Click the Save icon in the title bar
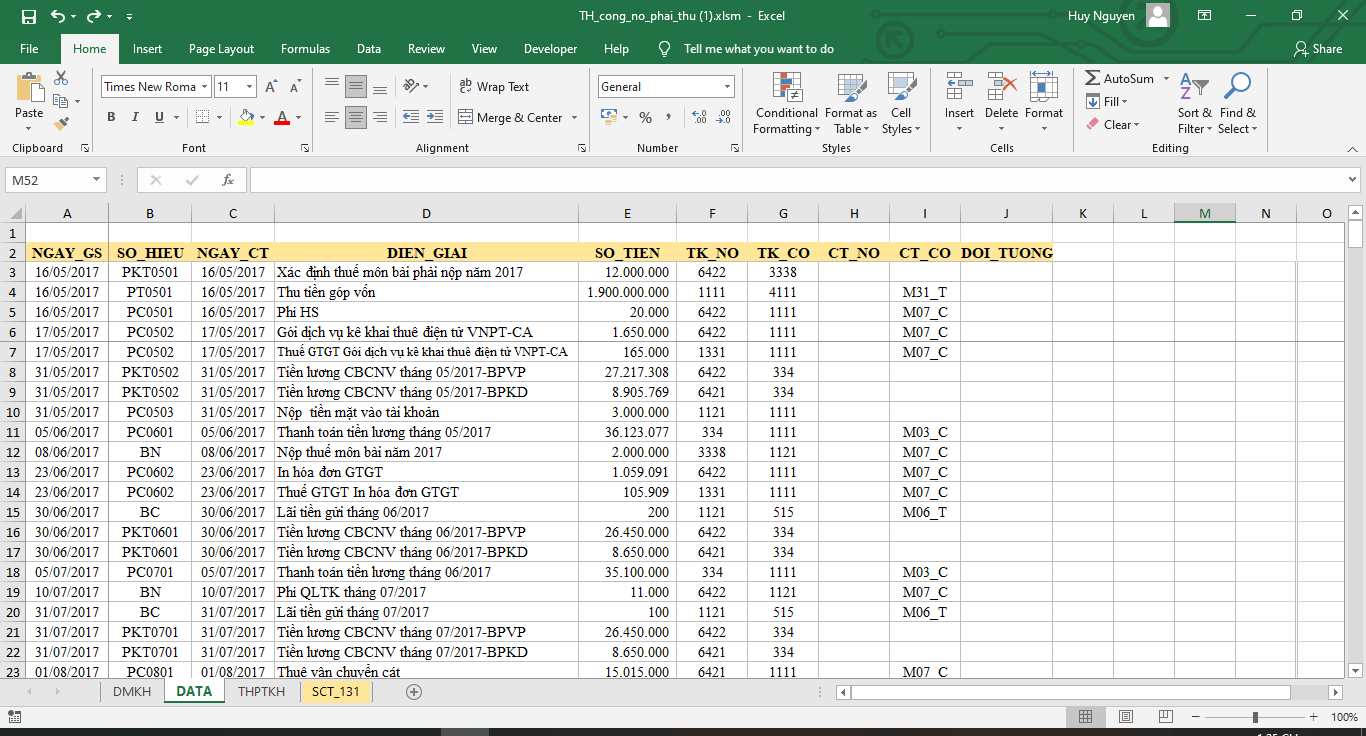 (28, 16)
